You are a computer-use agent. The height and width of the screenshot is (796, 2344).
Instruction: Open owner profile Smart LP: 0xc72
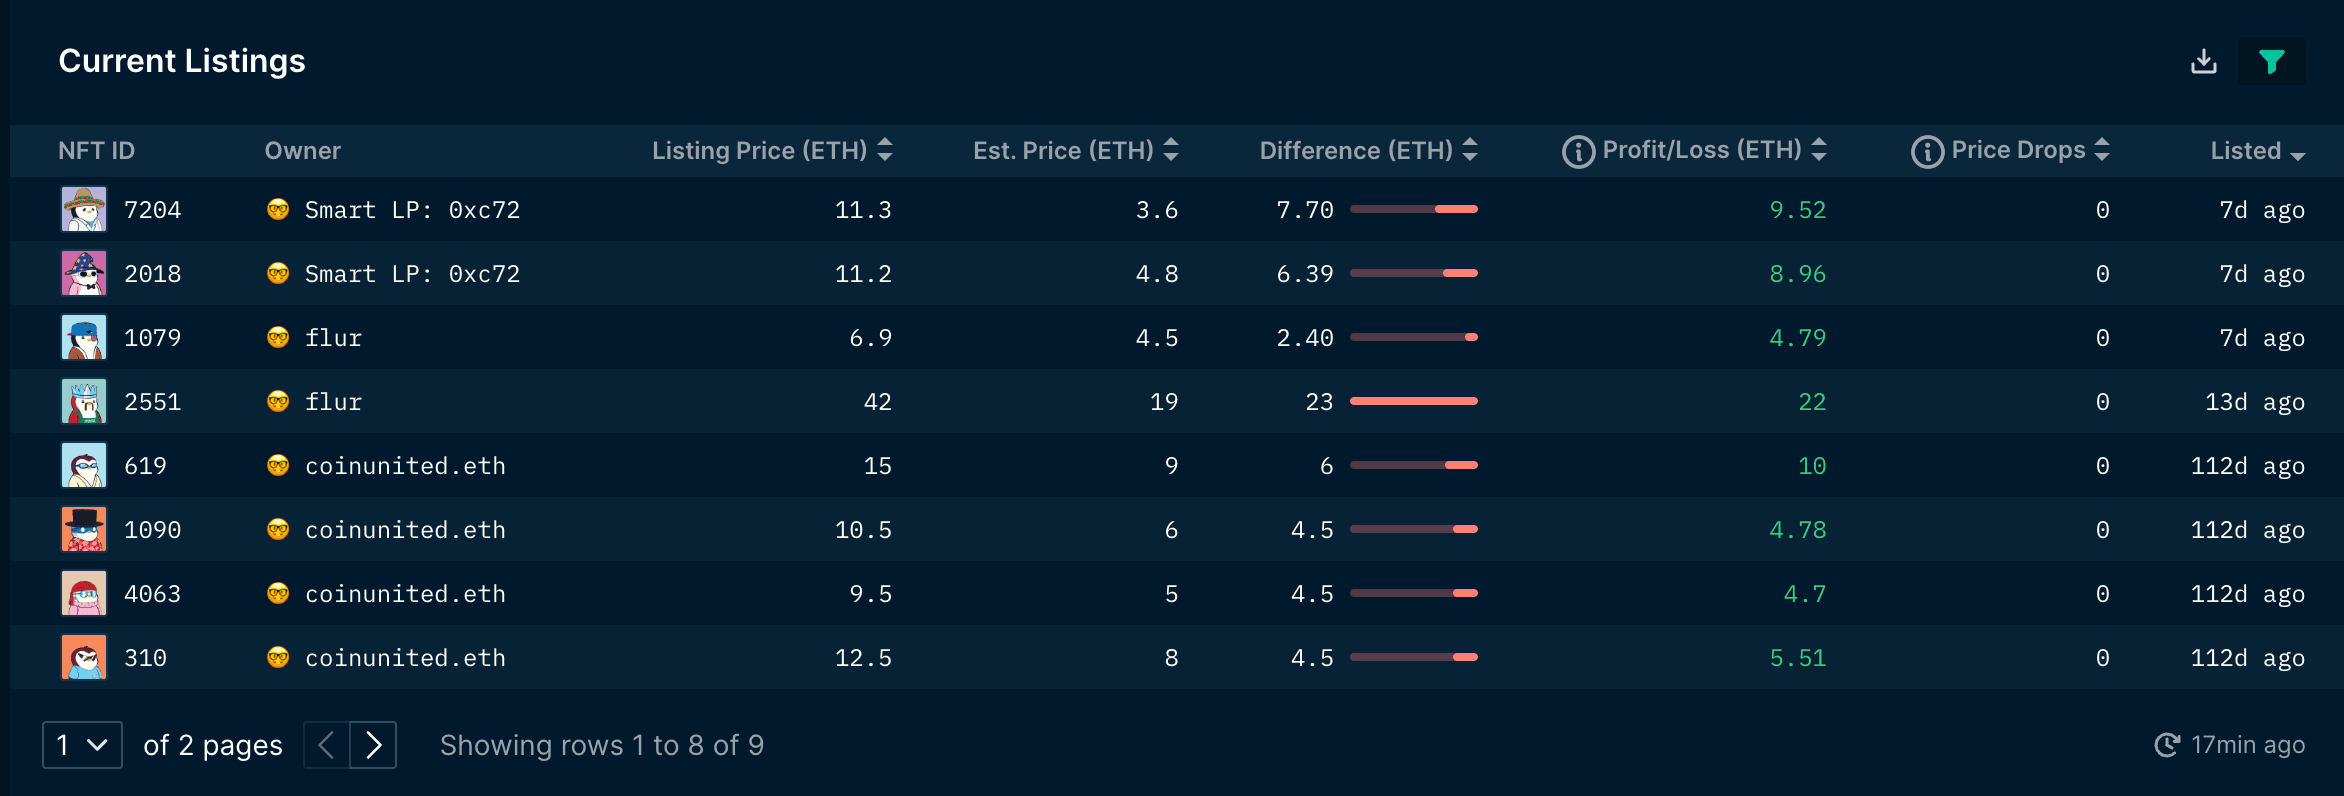412,209
